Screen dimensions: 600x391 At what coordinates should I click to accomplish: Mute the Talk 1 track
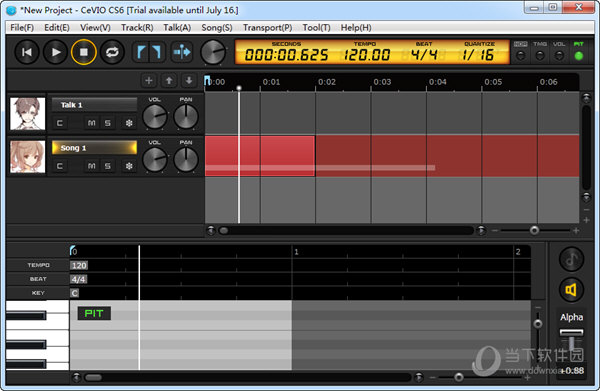pyautogui.click(x=91, y=123)
